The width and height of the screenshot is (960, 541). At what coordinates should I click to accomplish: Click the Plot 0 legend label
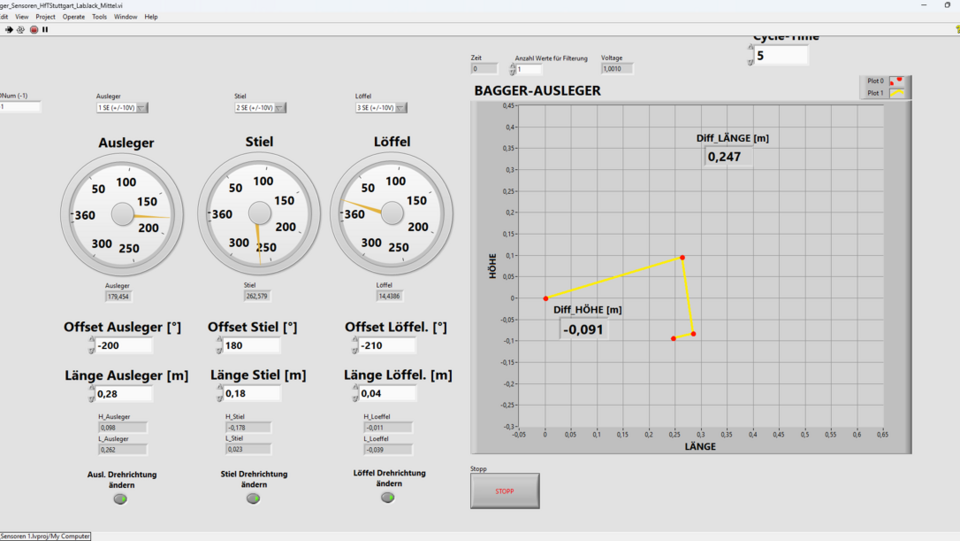tap(875, 81)
